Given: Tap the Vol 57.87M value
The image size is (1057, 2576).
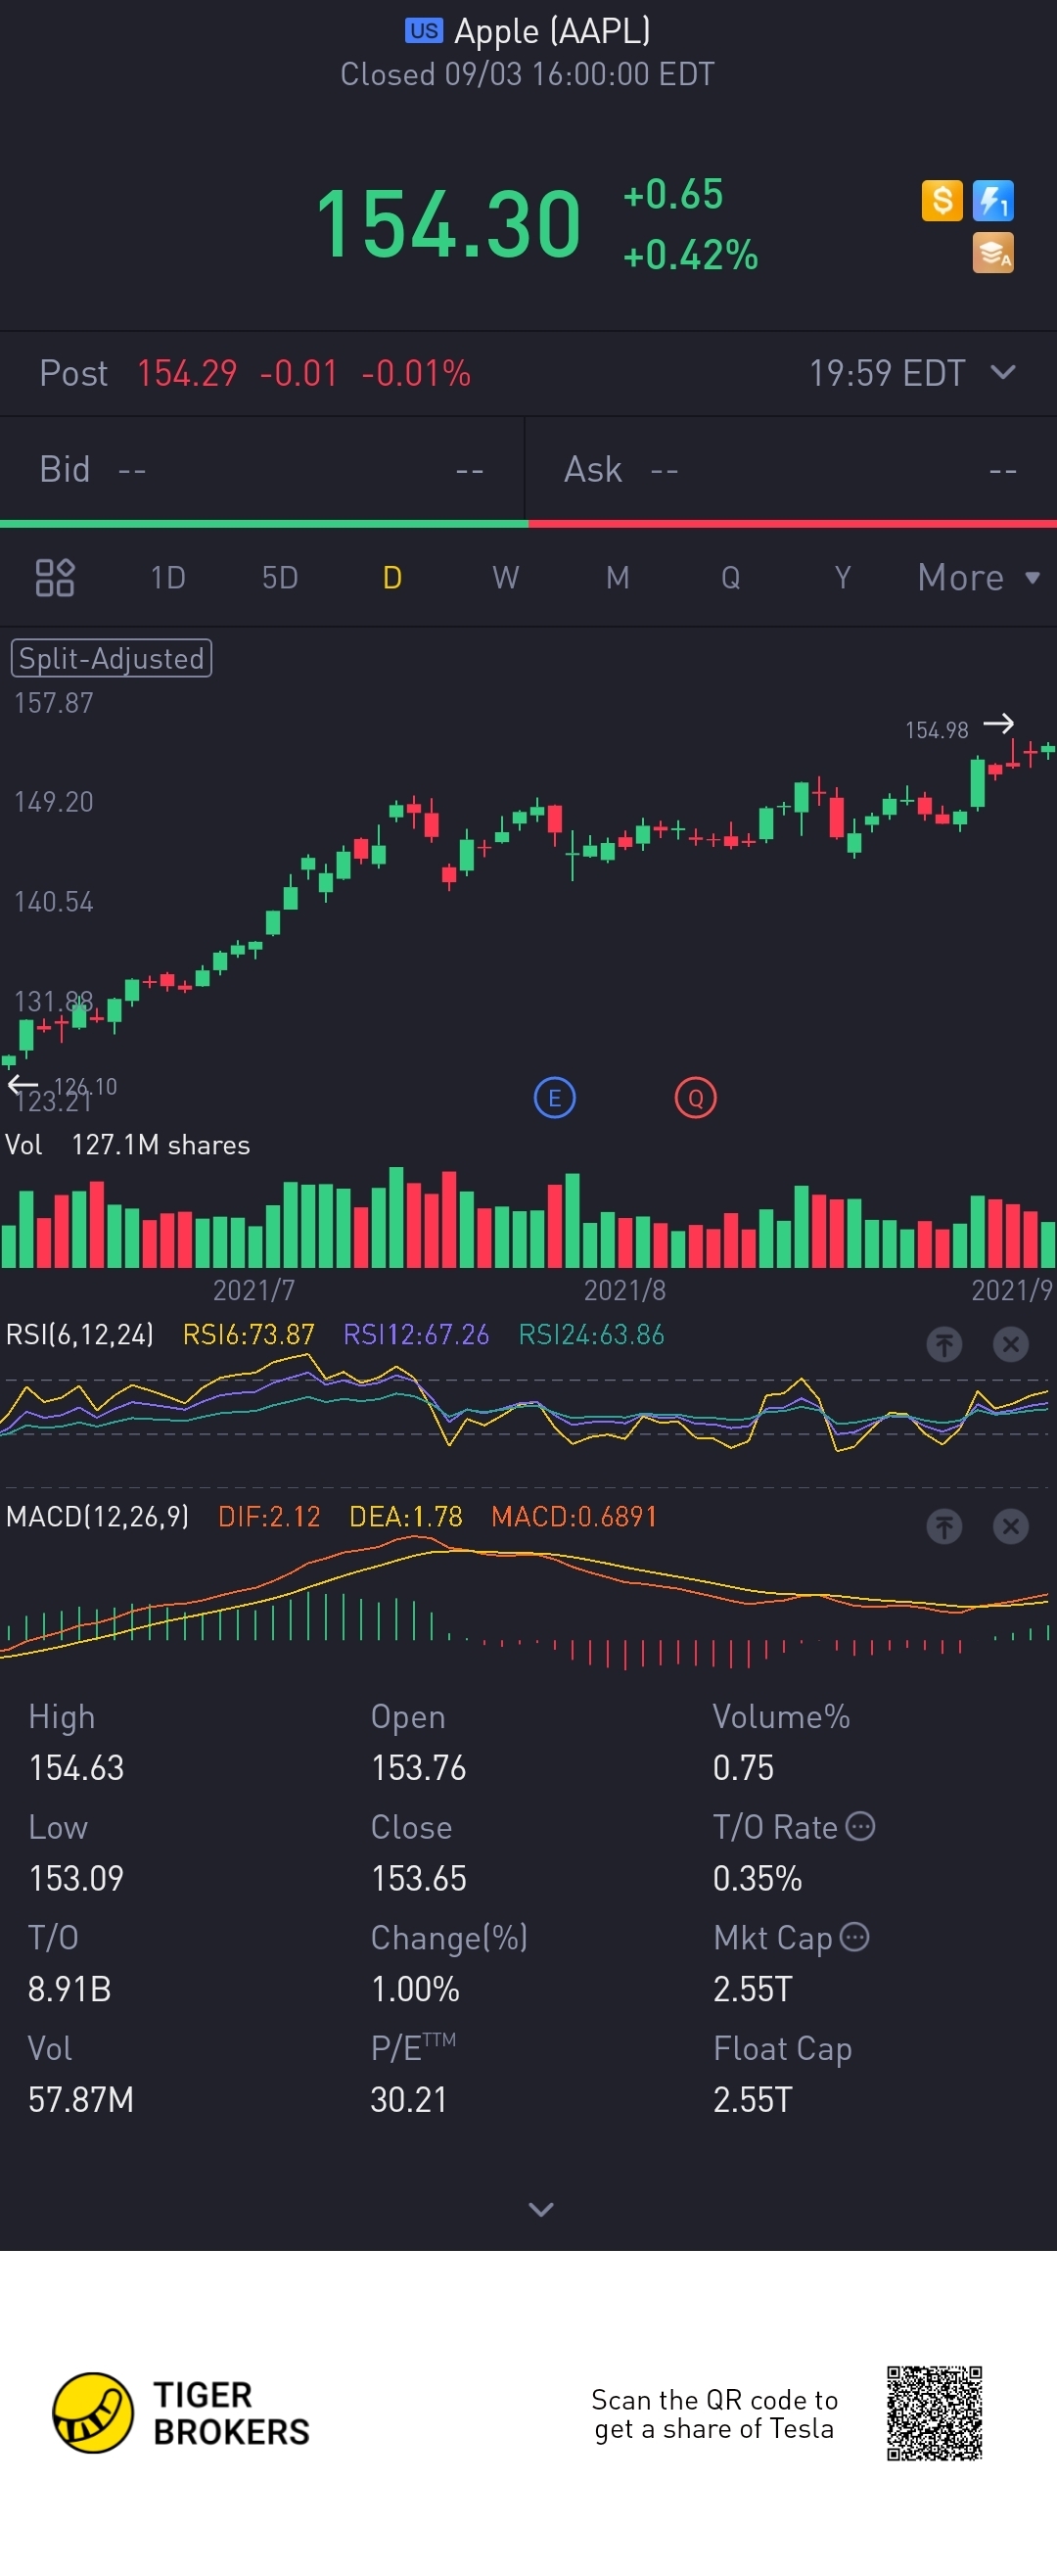Looking at the screenshot, I should click(x=81, y=2100).
